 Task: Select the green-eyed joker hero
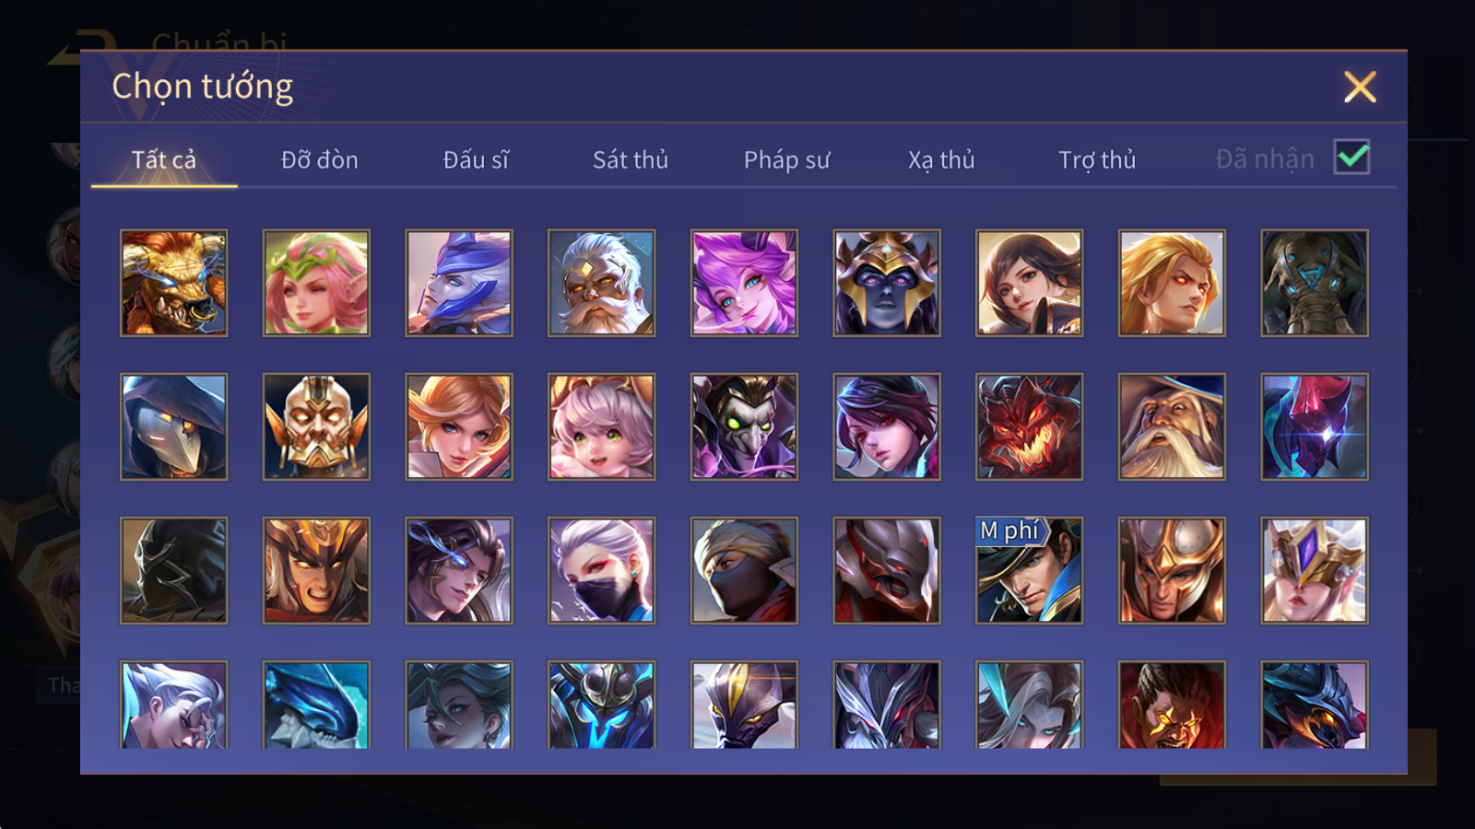744,427
